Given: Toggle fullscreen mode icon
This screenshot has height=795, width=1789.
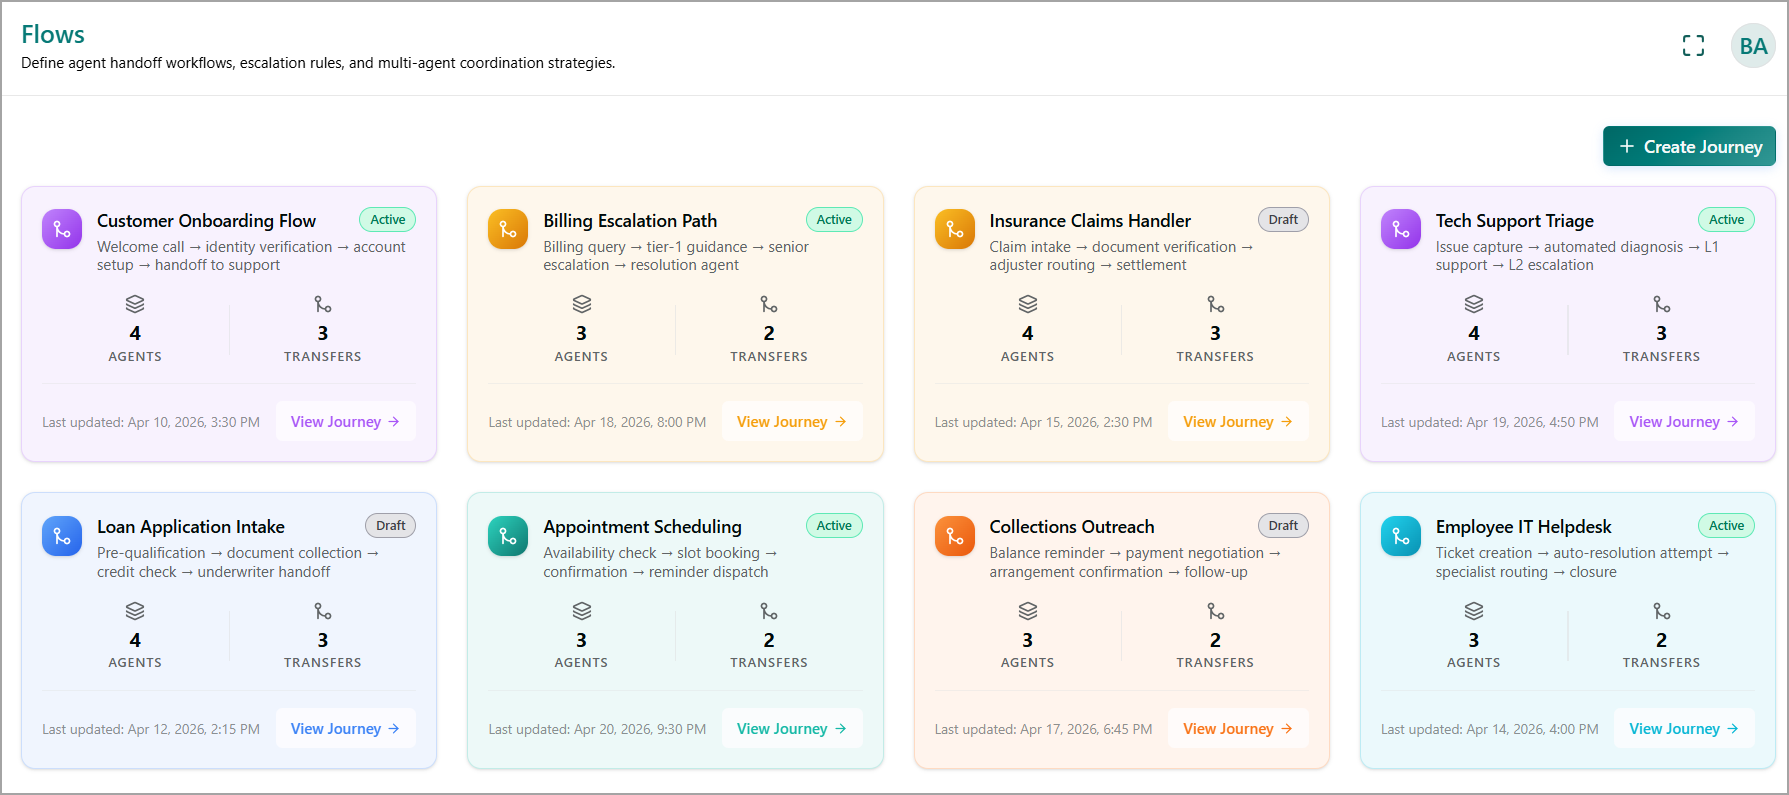Looking at the screenshot, I should pyautogui.click(x=1693, y=46).
